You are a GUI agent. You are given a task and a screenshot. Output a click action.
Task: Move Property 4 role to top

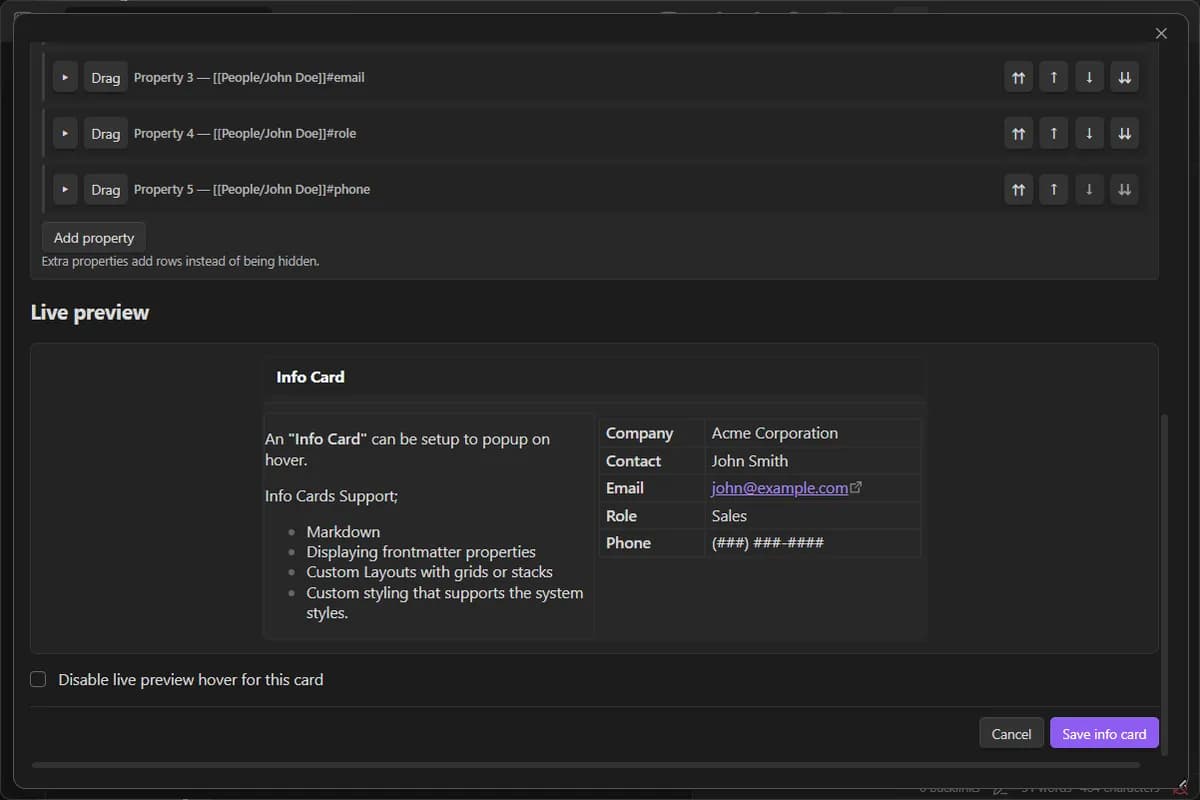click(x=1018, y=133)
